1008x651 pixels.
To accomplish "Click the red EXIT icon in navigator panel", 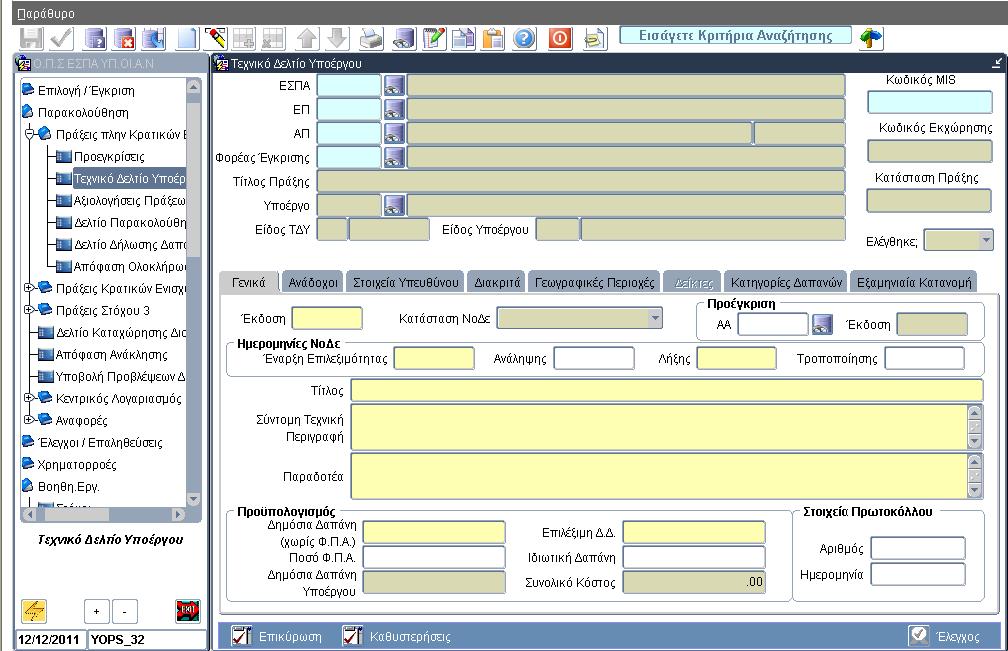I will 188,611.
